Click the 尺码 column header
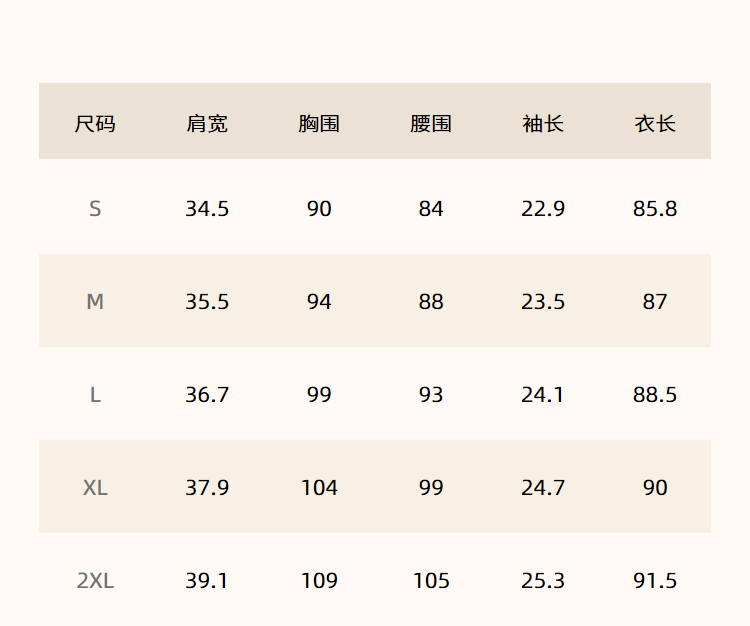The height and width of the screenshot is (626, 750). [x=95, y=124]
